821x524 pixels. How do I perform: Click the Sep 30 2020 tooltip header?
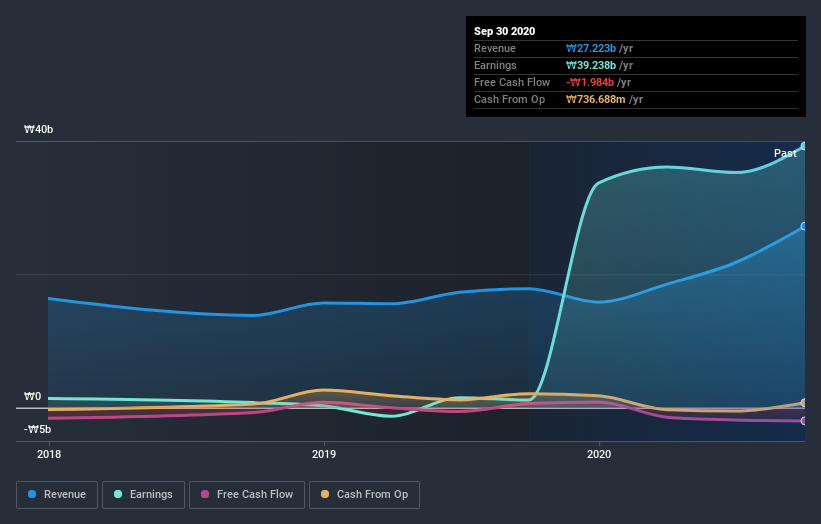coord(505,31)
